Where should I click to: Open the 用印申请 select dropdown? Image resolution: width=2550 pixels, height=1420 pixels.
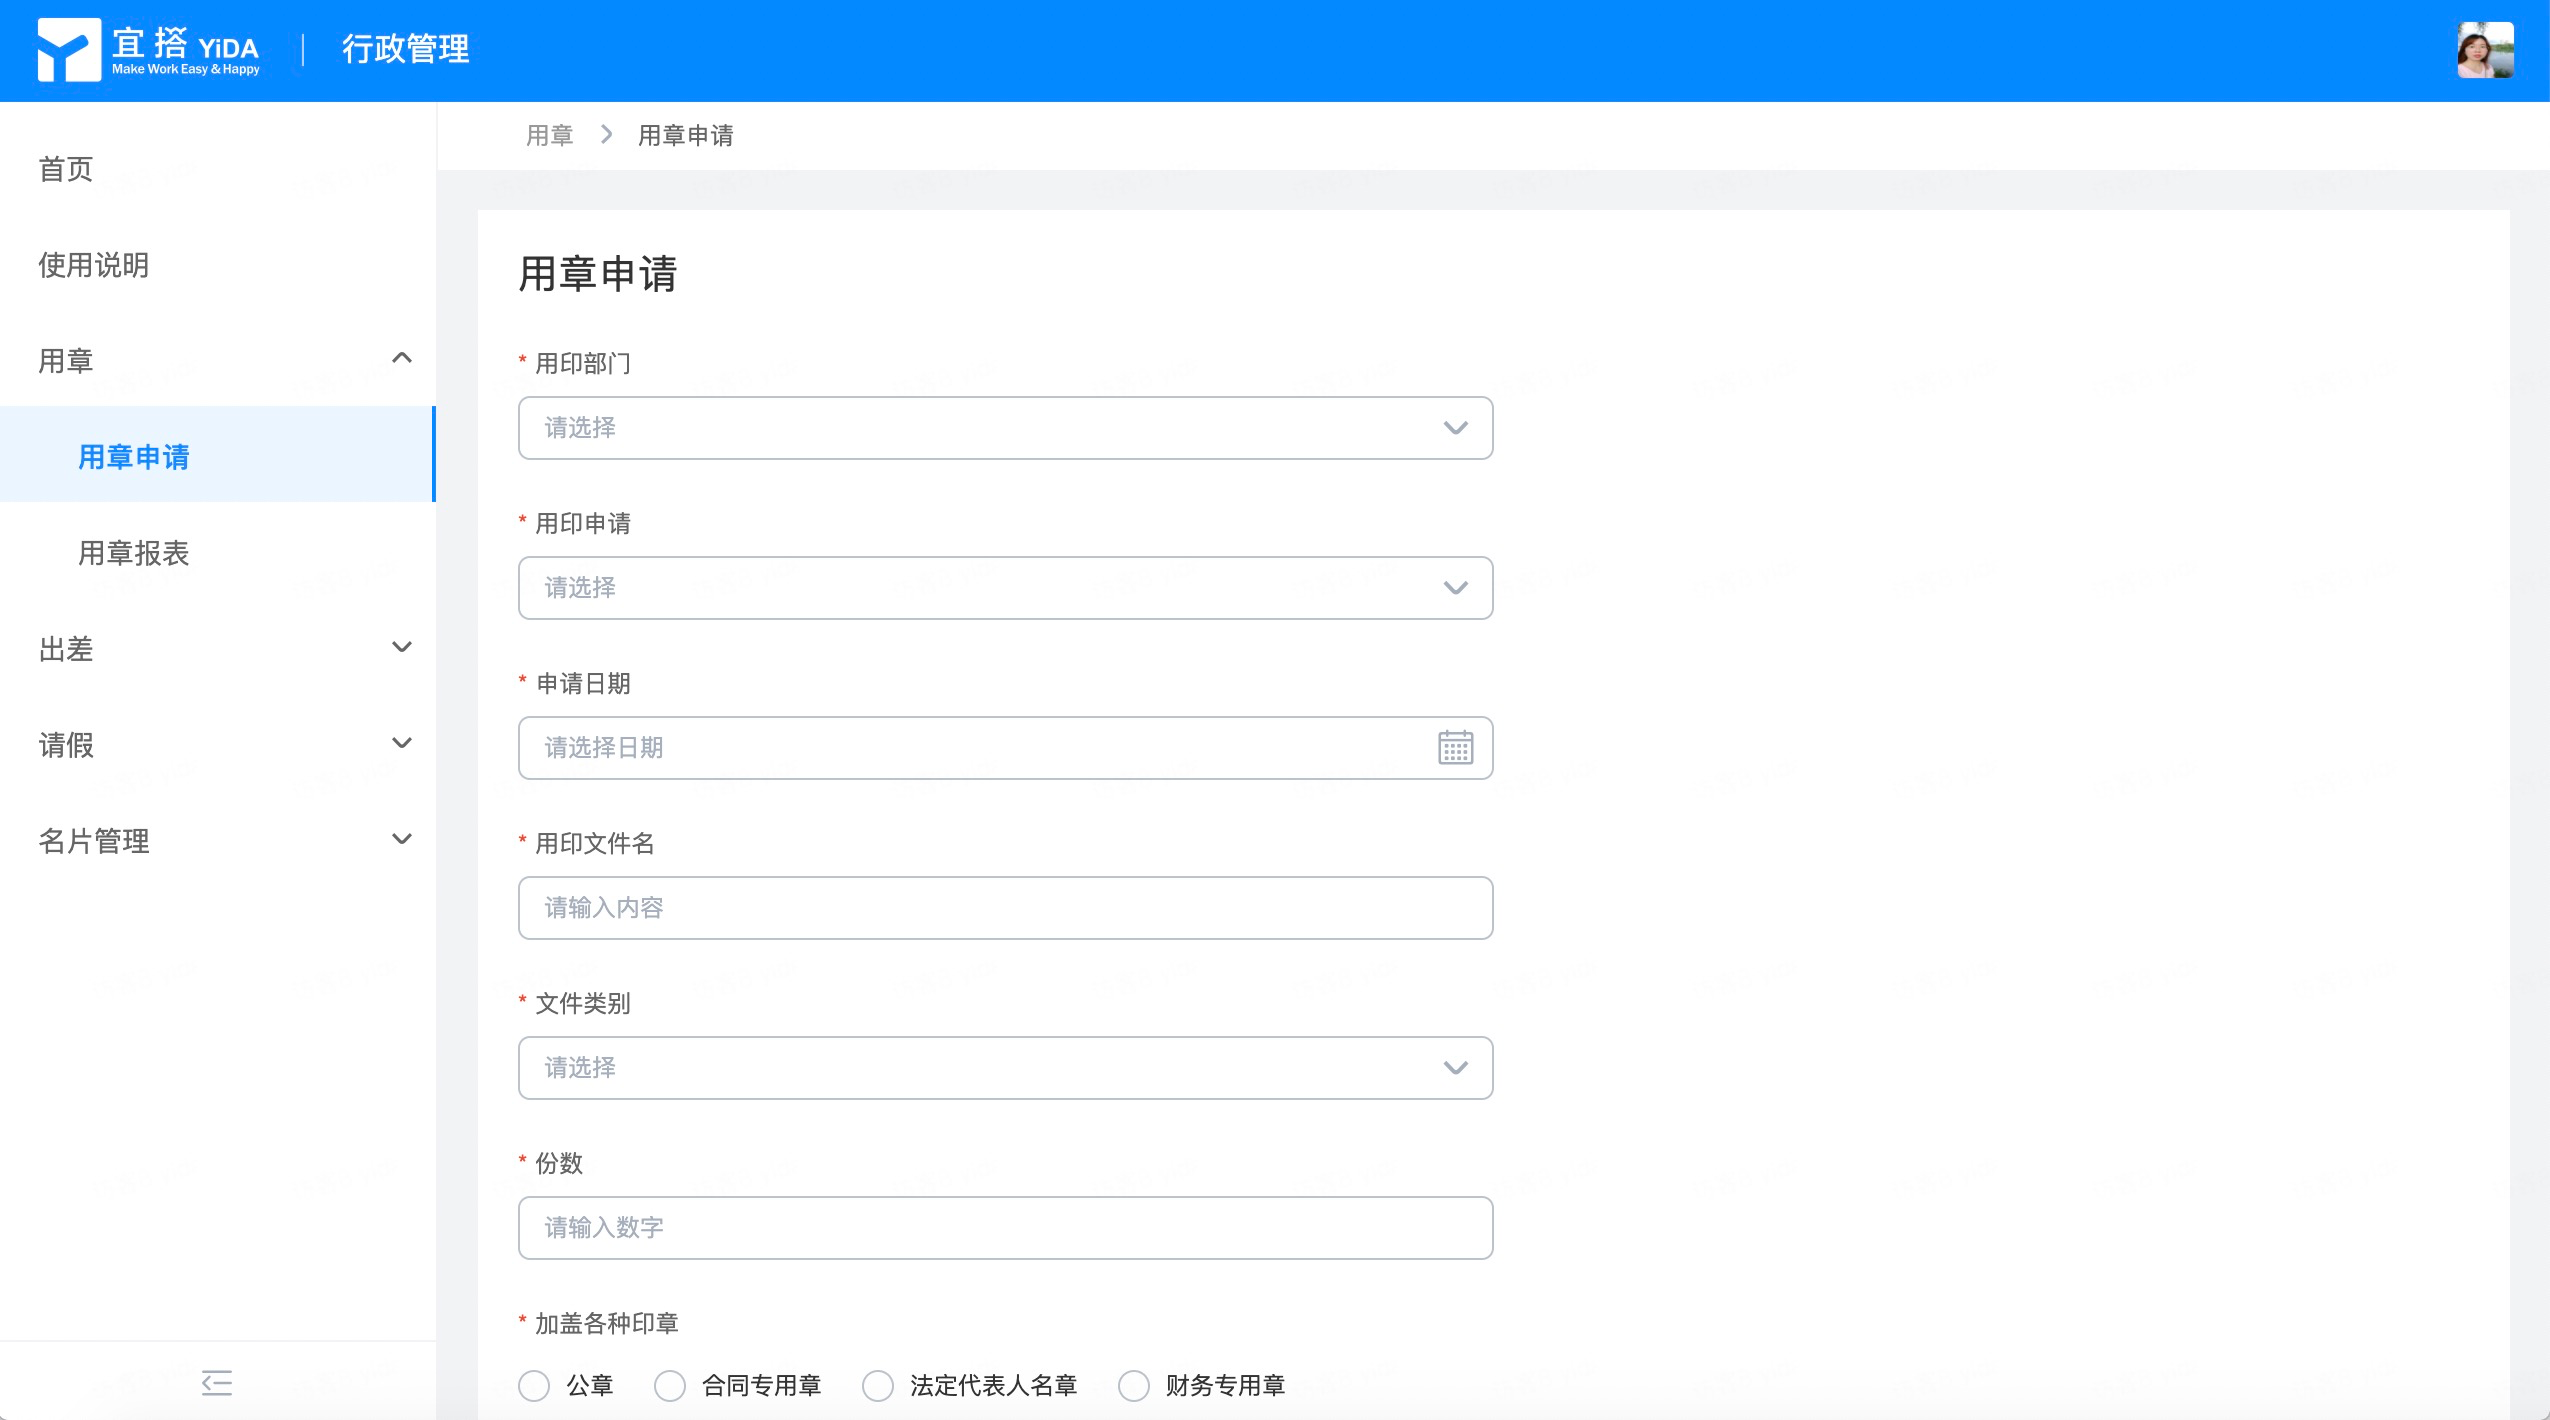[x=1005, y=588]
